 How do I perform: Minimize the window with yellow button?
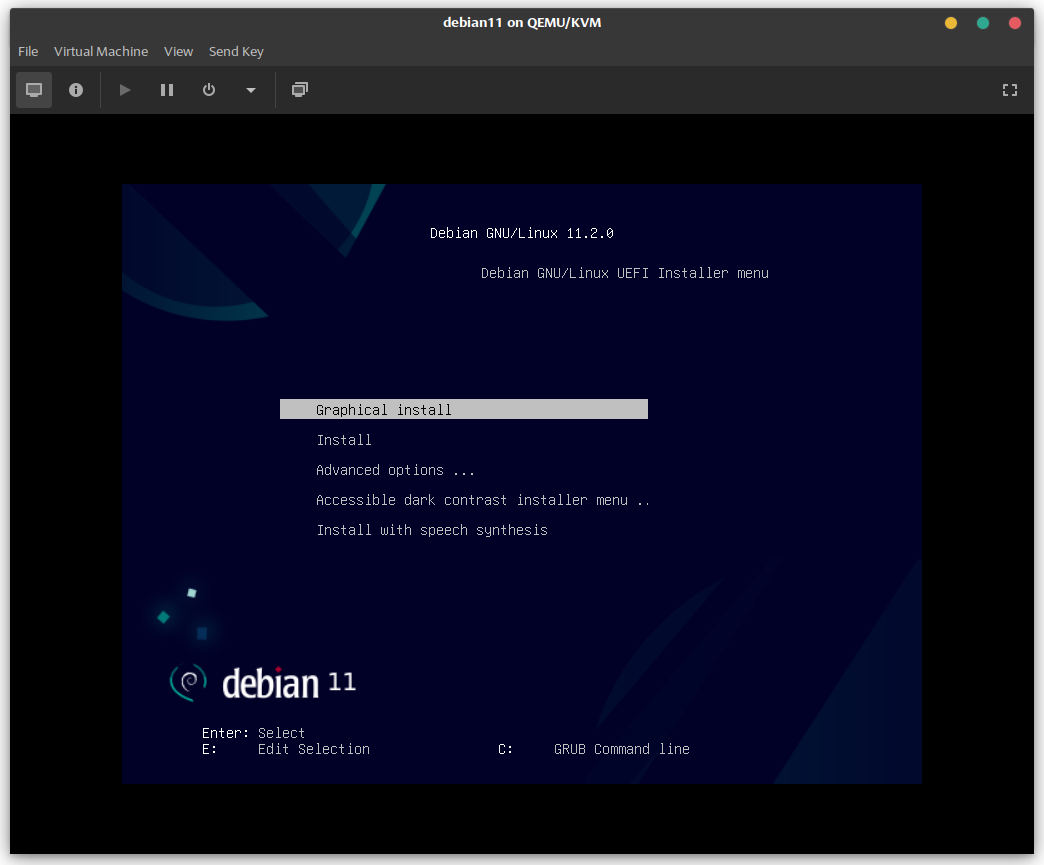tap(951, 23)
